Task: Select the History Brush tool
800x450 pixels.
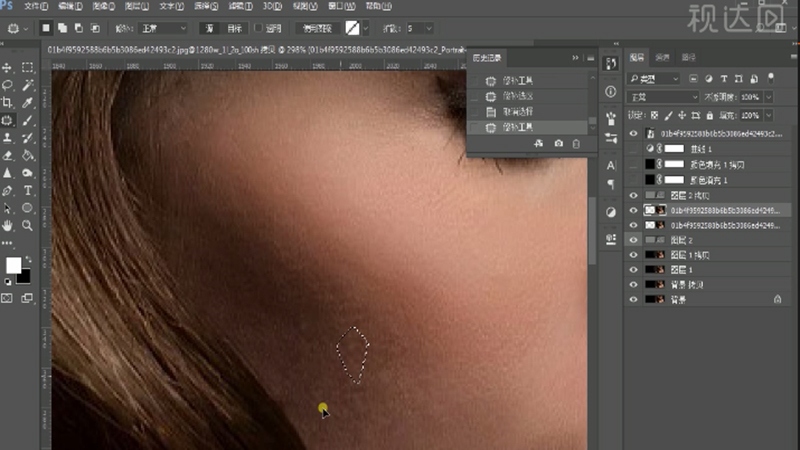Action: tap(28, 138)
